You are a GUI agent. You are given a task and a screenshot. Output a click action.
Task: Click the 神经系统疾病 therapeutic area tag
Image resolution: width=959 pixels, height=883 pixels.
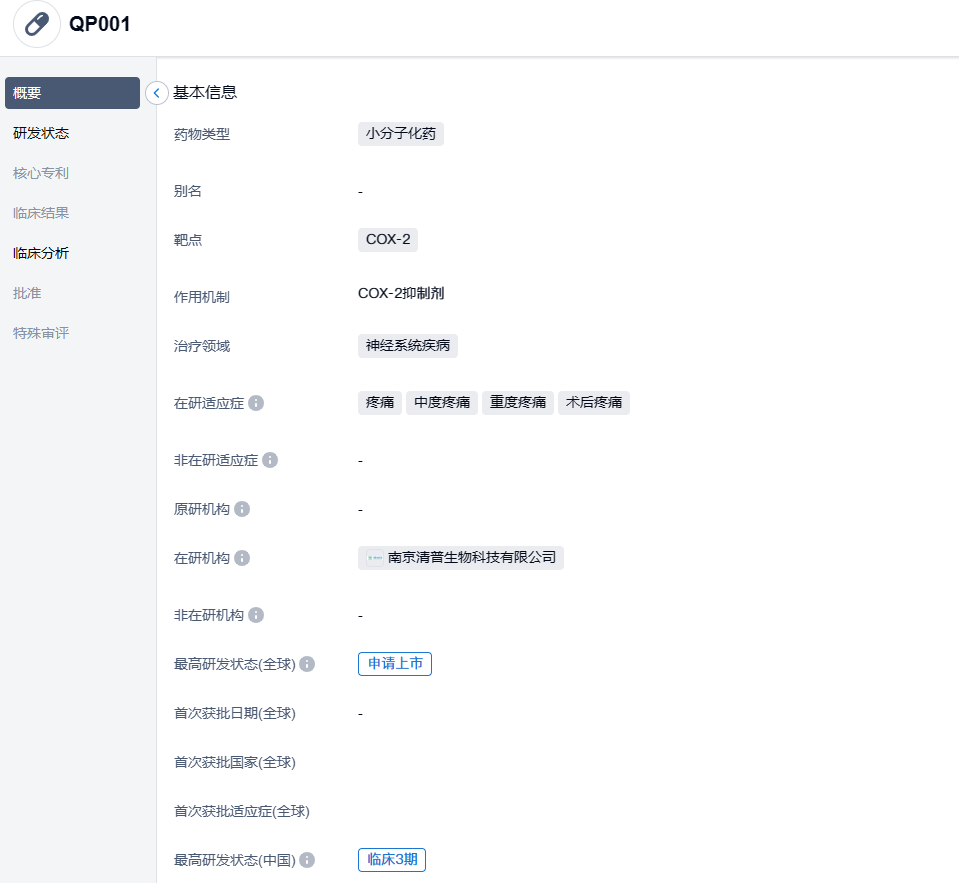click(x=408, y=346)
